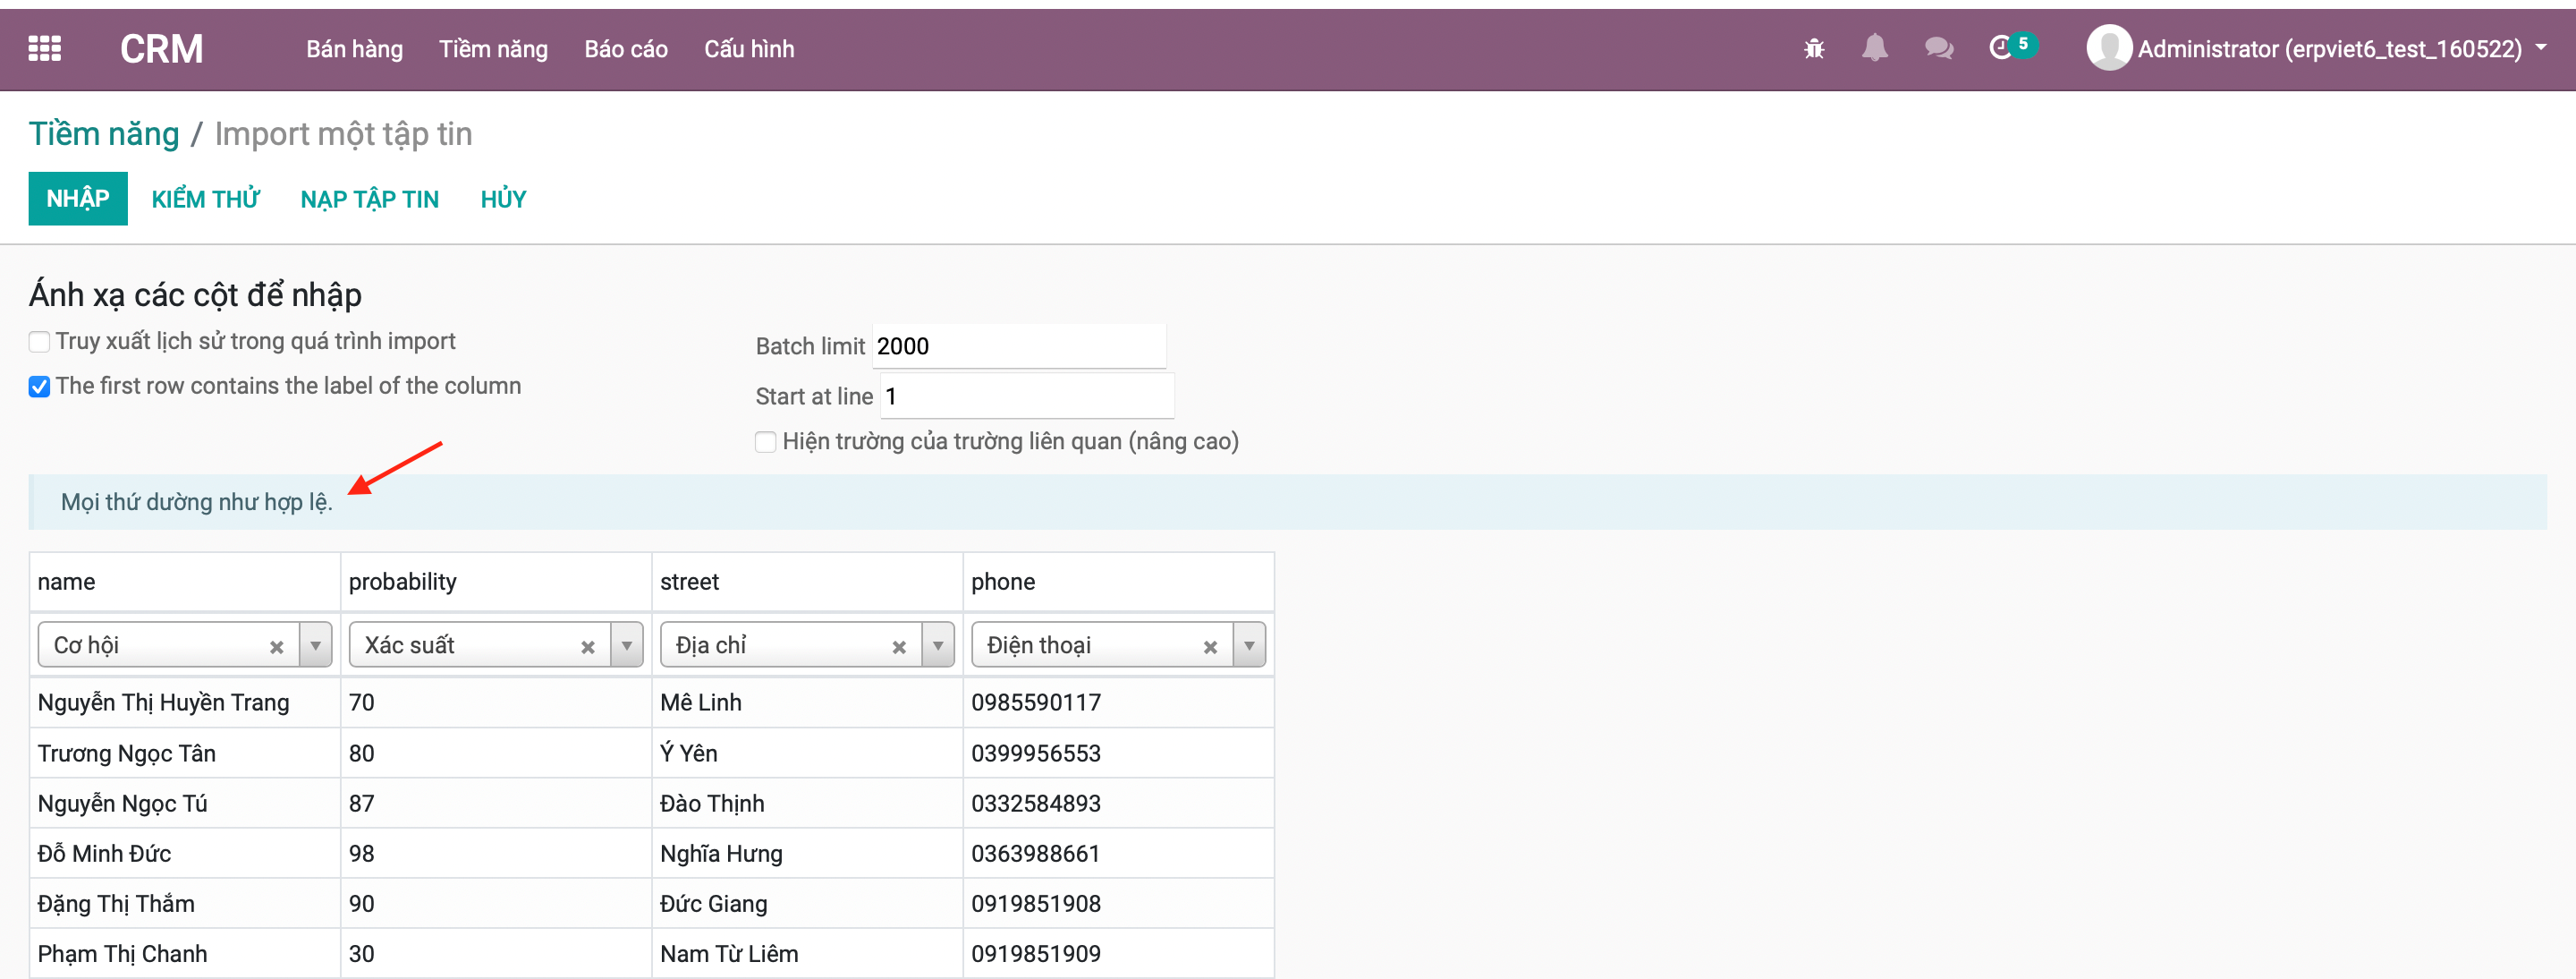Select Trương Ngọc Tân cell
2576x979 pixels.
[x=185, y=753]
